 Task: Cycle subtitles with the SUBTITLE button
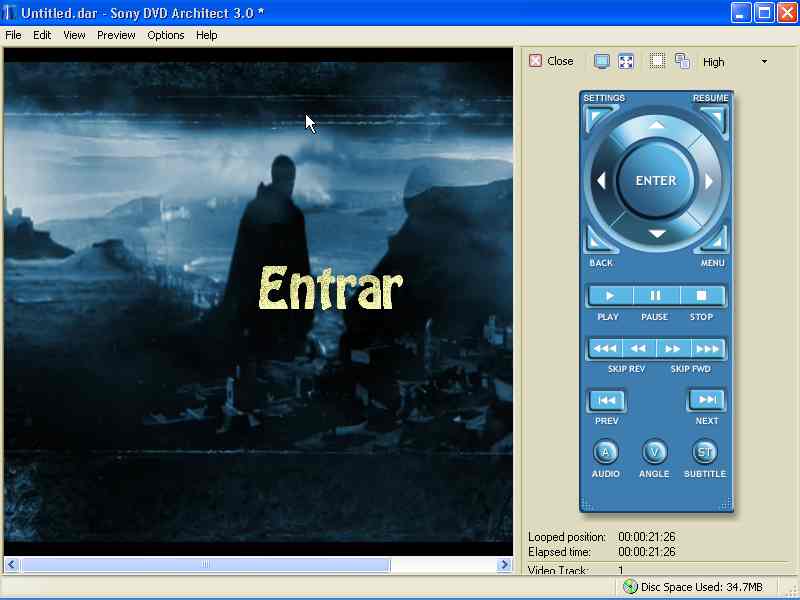[705, 452]
